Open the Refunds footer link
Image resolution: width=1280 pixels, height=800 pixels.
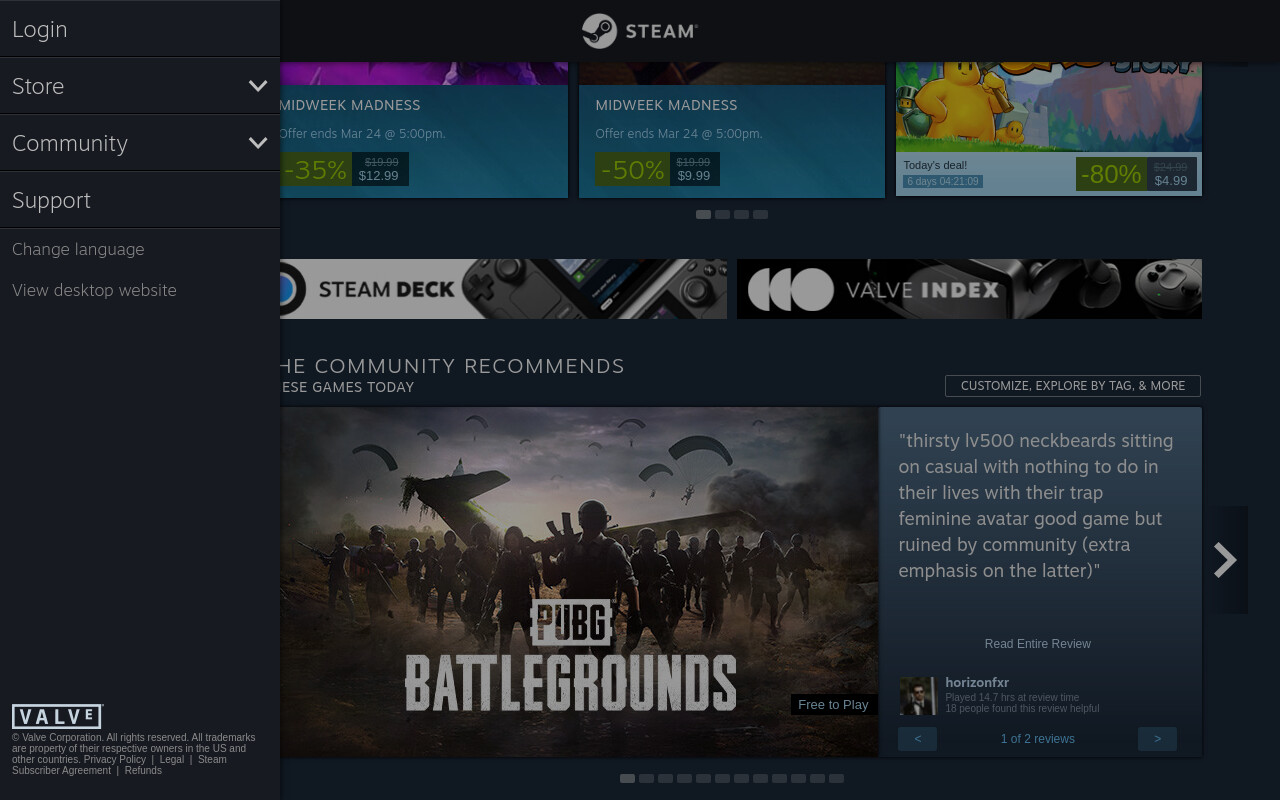(x=143, y=770)
